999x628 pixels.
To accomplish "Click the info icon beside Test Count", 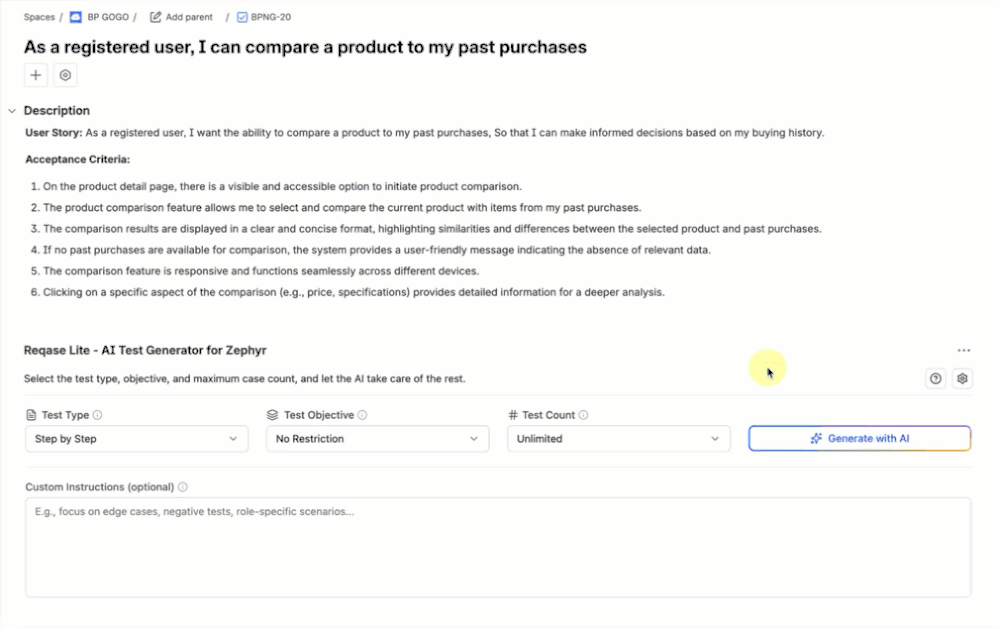I will point(583,415).
